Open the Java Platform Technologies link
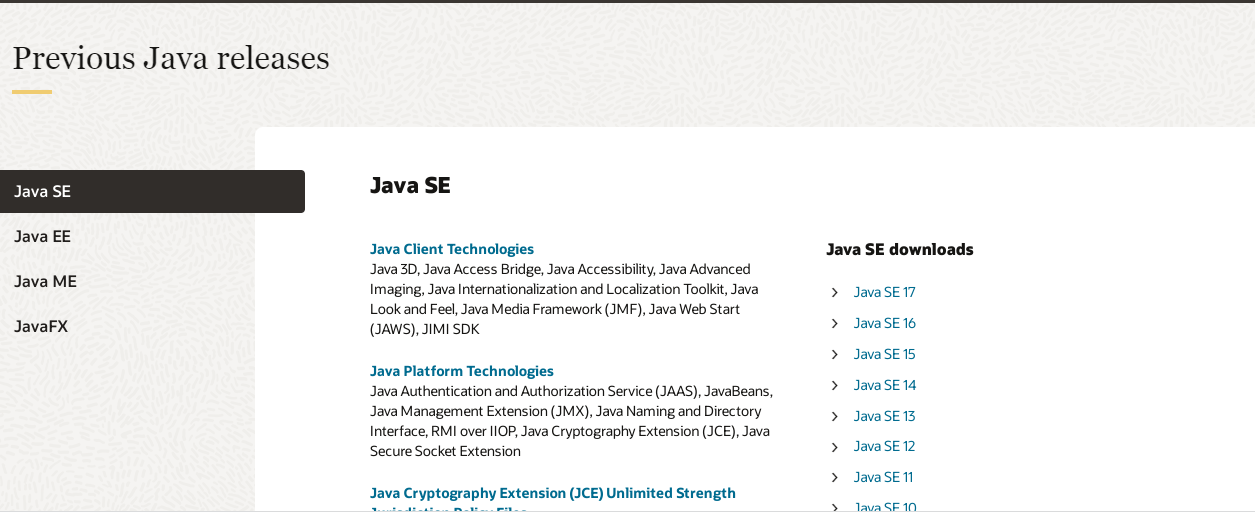The image size is (1255, 517). click(462, 371)
